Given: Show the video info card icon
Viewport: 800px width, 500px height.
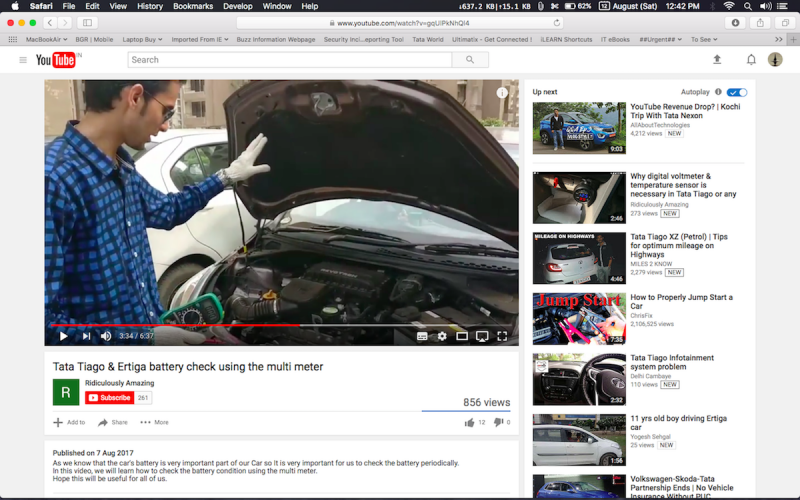Looking at the screenshot, I should pyautogui.click(x=502, y=92).
